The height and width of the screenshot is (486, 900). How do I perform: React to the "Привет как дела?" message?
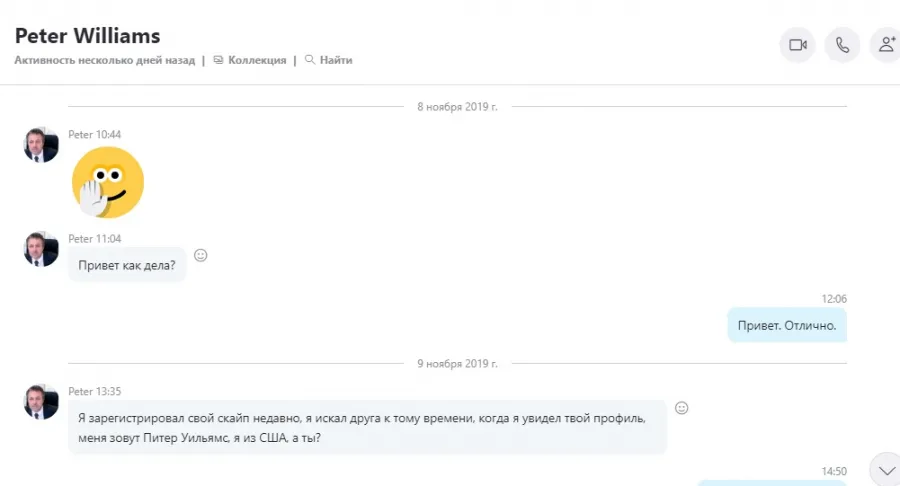coord(200,255)
